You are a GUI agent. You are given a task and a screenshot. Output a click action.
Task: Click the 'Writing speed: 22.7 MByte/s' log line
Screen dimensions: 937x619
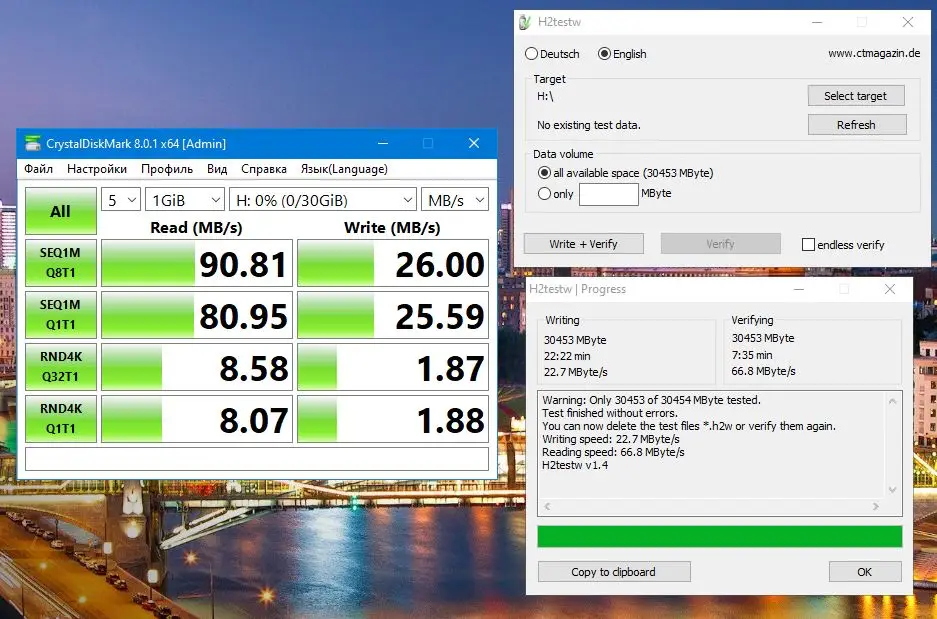pyautogui.click(x=611, y=439)
